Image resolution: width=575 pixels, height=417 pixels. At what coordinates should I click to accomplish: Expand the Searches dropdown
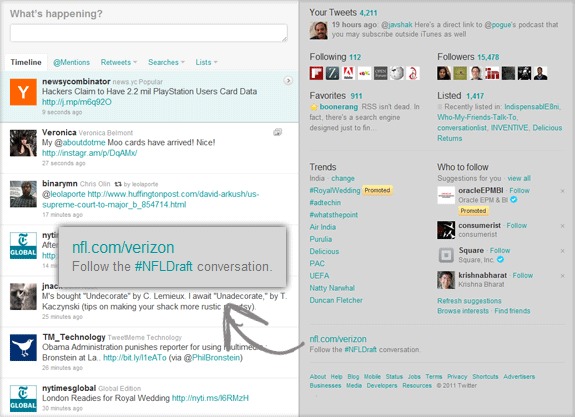point(166,62)
